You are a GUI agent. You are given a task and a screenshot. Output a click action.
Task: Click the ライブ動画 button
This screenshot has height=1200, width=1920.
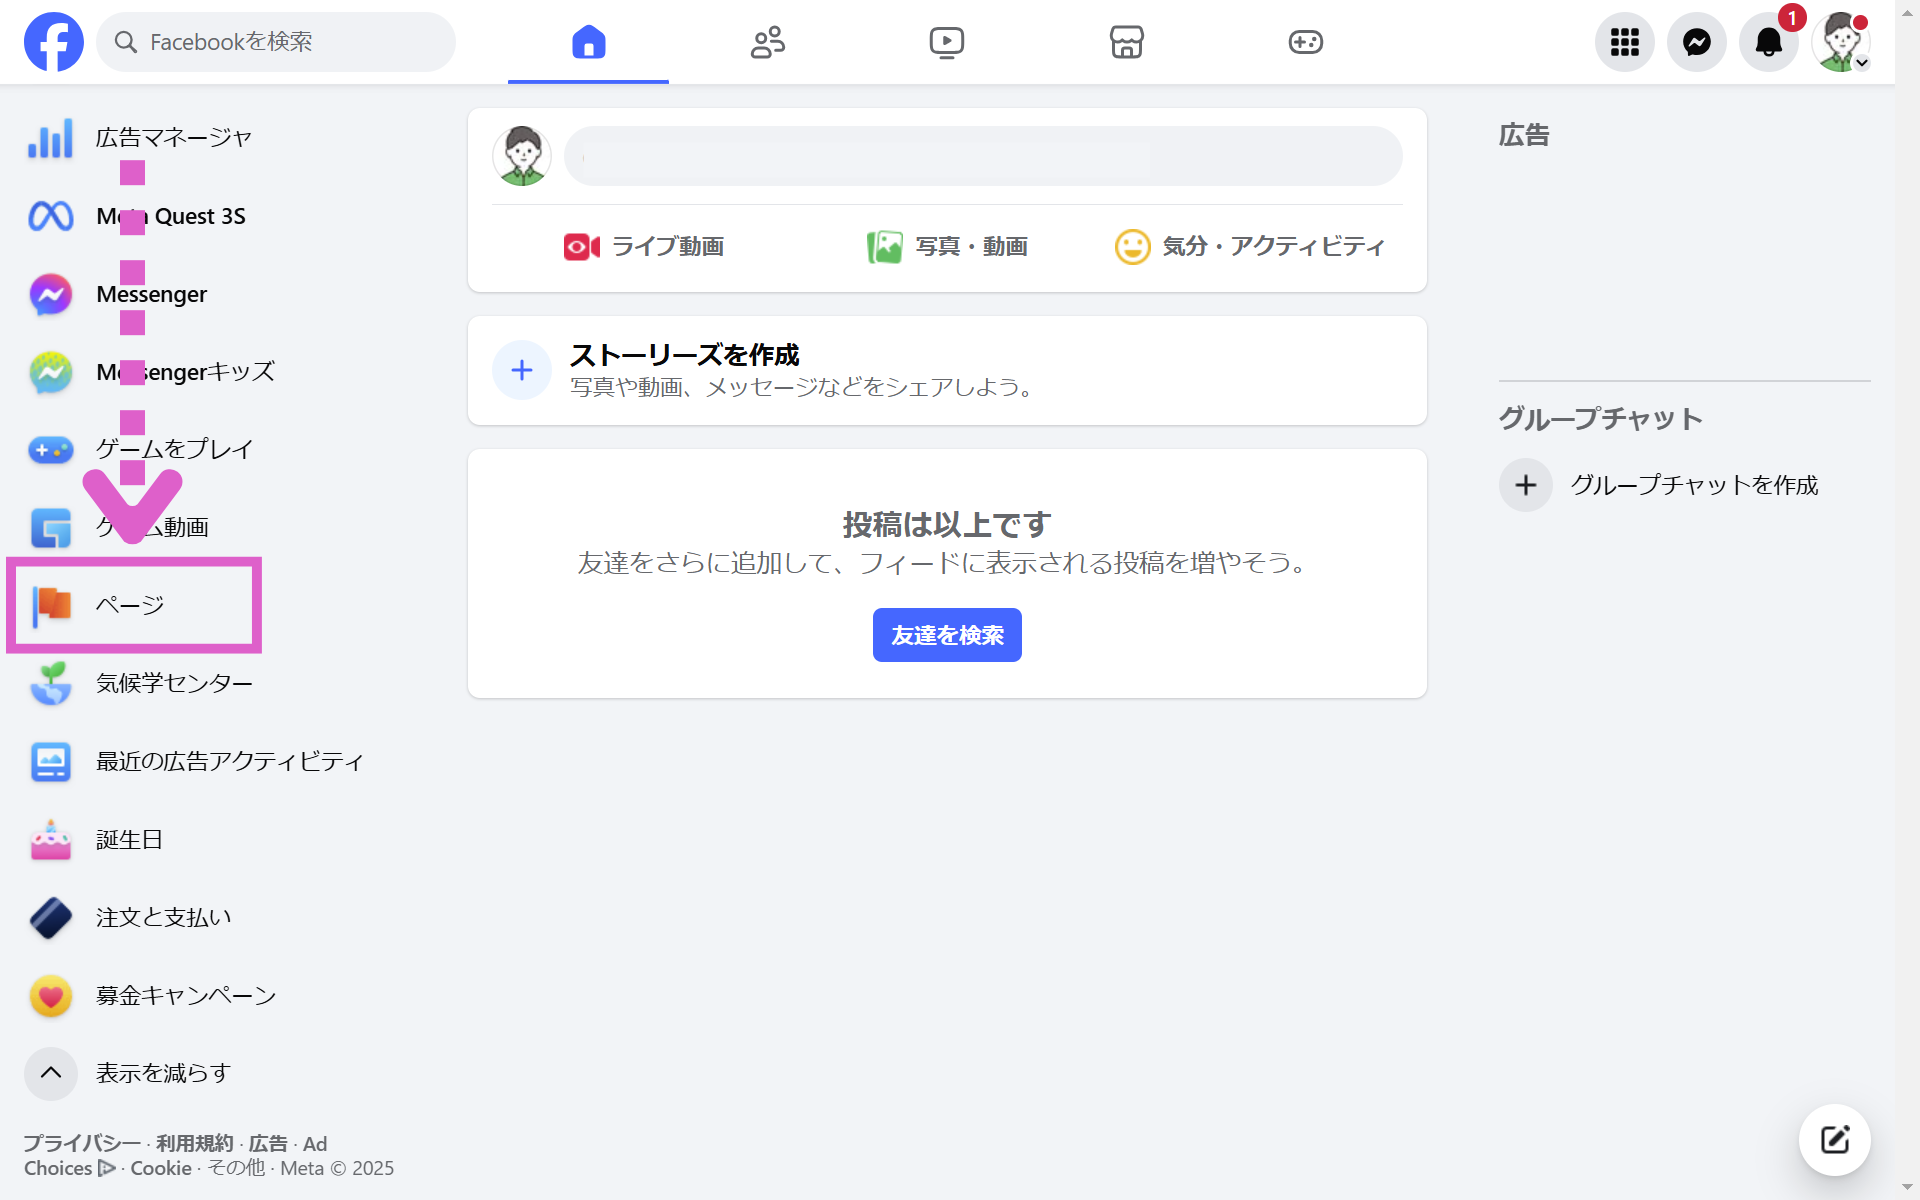click(644, 246)
